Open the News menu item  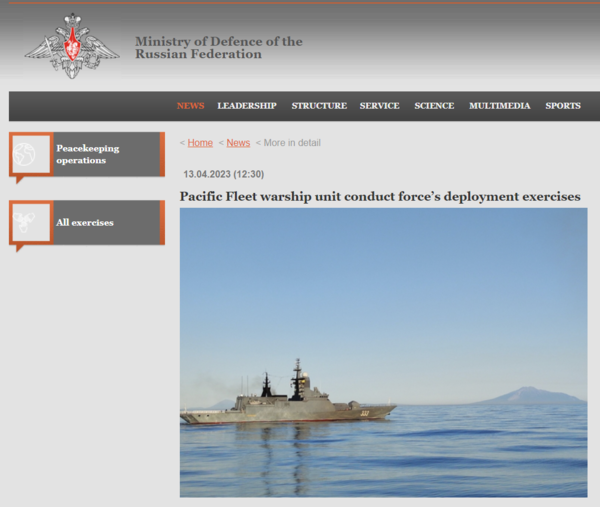191,106
